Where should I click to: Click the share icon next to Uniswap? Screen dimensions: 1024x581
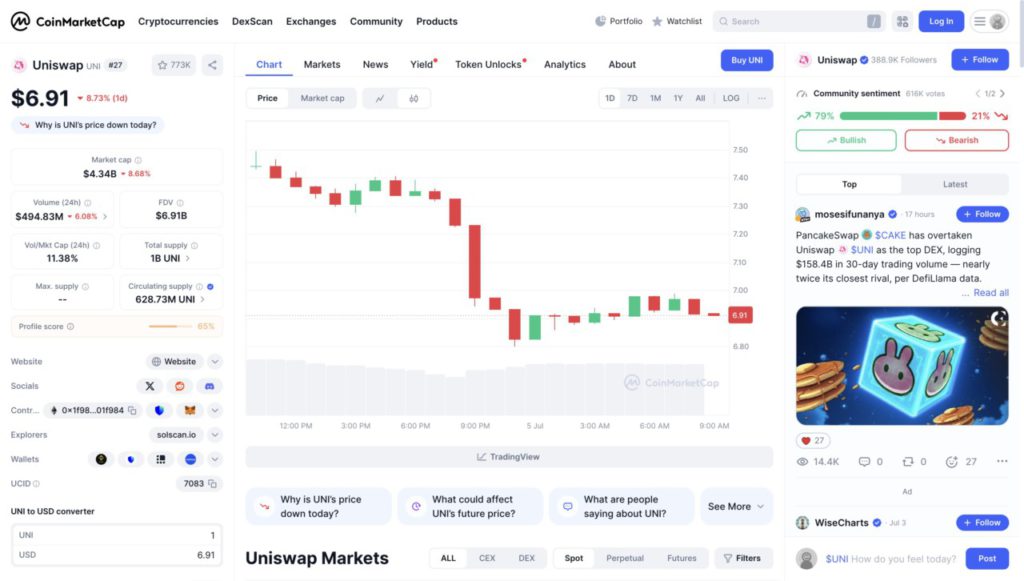coord(212,65)
